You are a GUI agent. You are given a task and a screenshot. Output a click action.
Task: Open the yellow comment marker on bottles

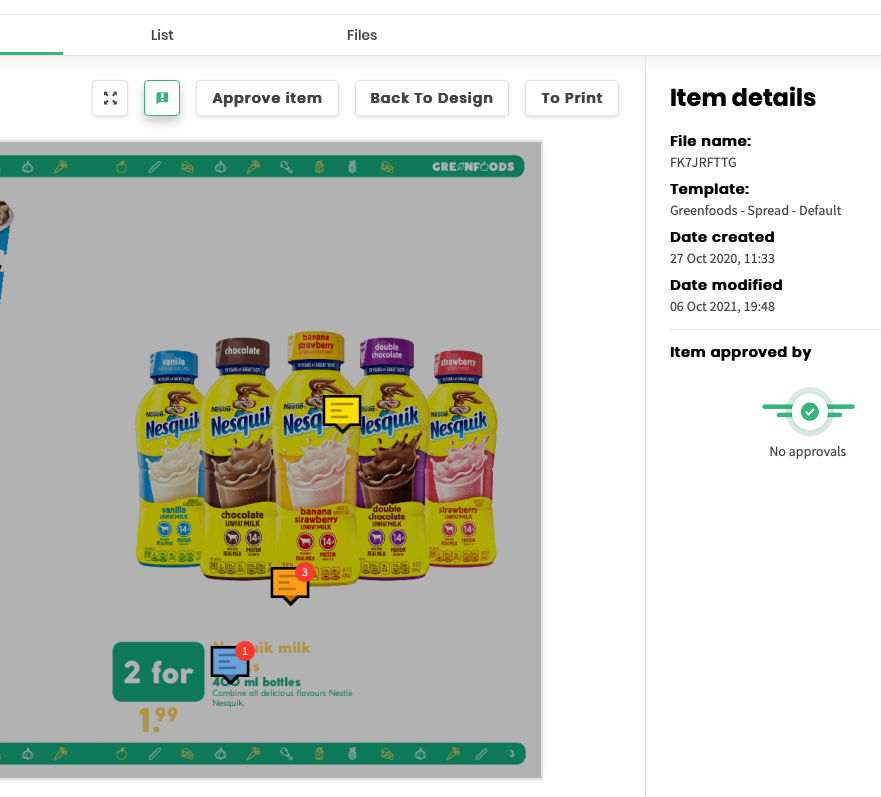[342, 413]
